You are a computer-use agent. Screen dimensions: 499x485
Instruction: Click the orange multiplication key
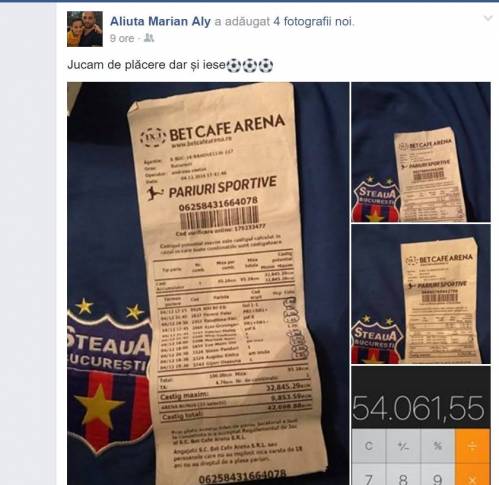pyautogui.click(x=473, y=475)
